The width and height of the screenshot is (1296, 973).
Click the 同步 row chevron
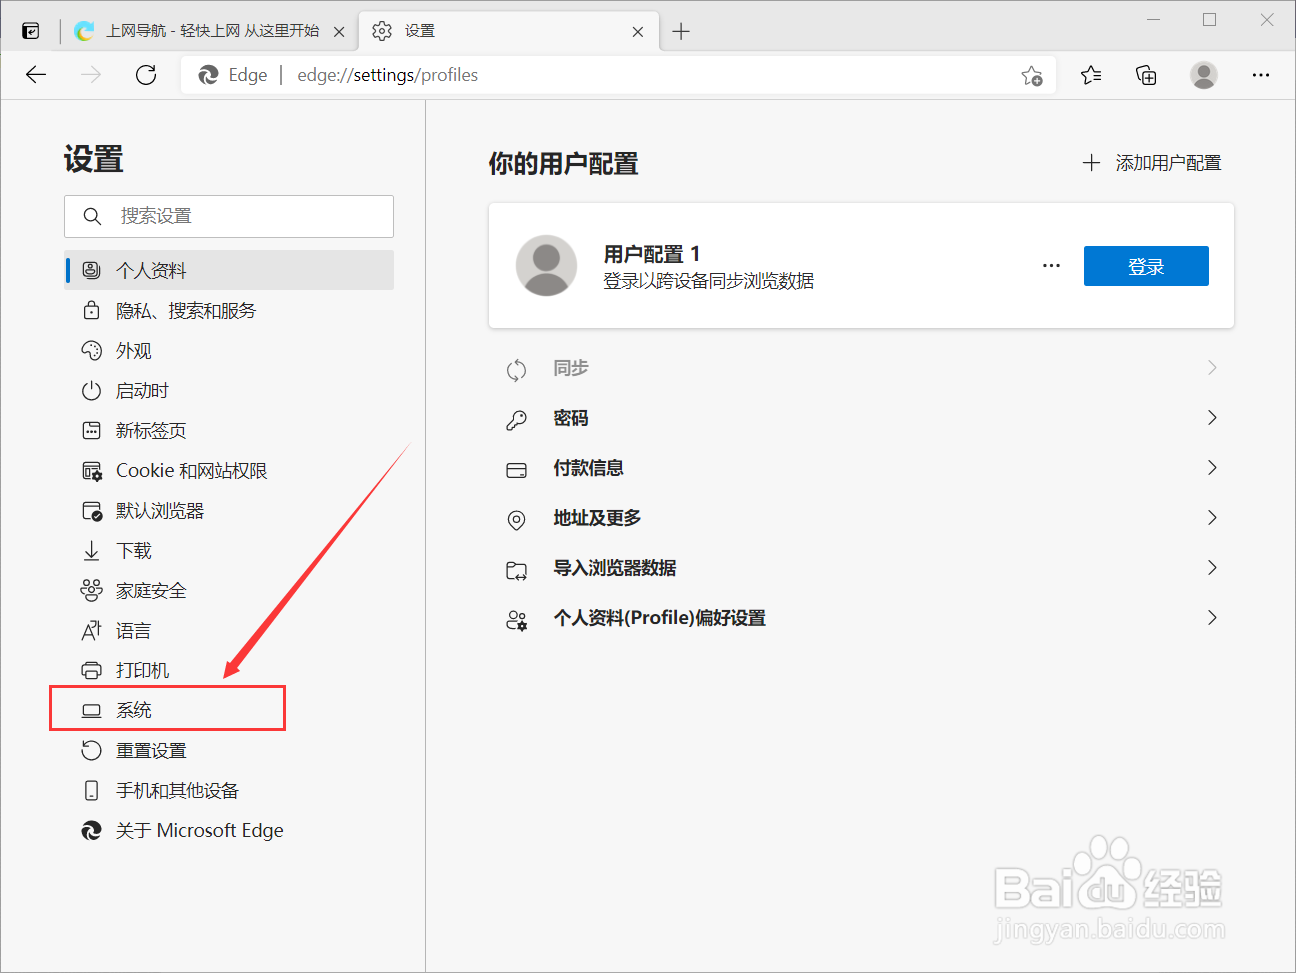coord(1212,368)
